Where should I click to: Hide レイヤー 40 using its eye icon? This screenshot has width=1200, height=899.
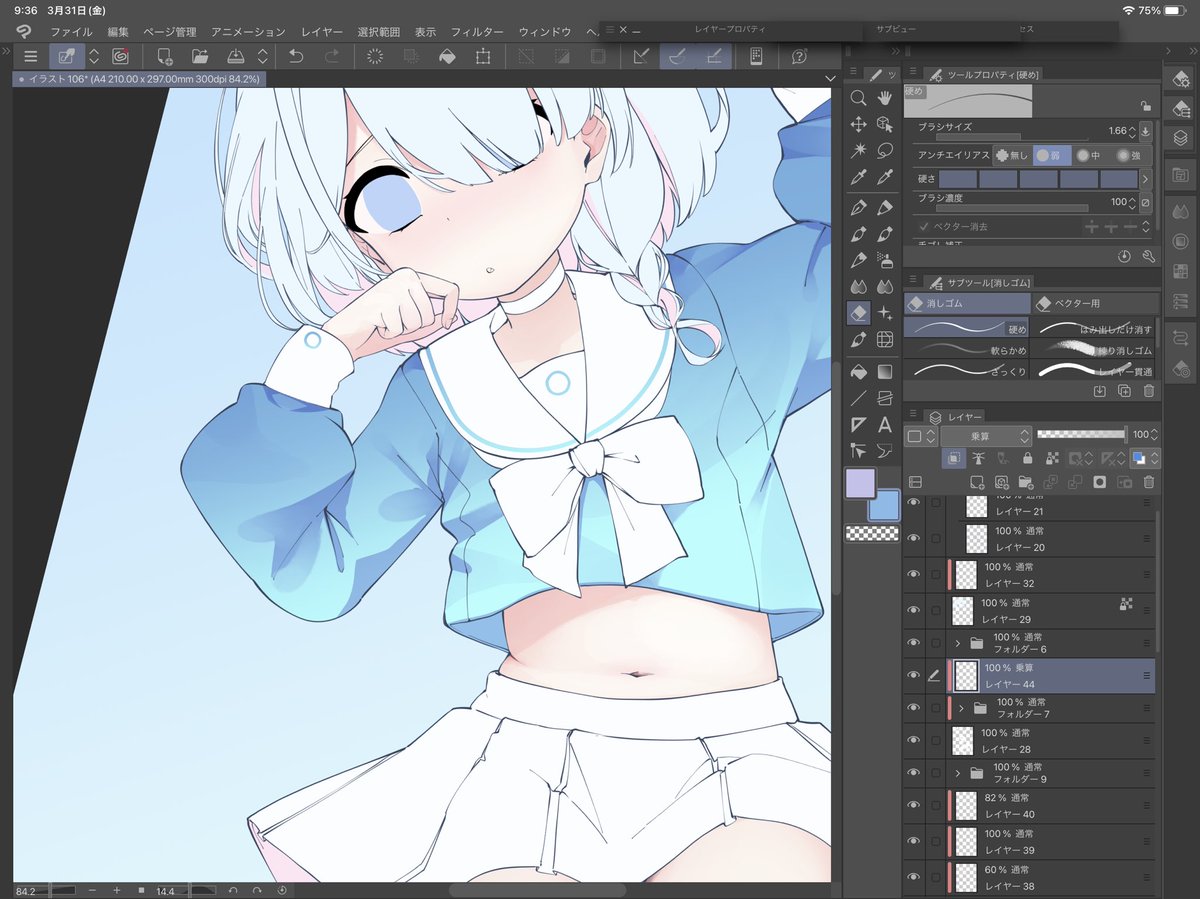pos(913,805)
